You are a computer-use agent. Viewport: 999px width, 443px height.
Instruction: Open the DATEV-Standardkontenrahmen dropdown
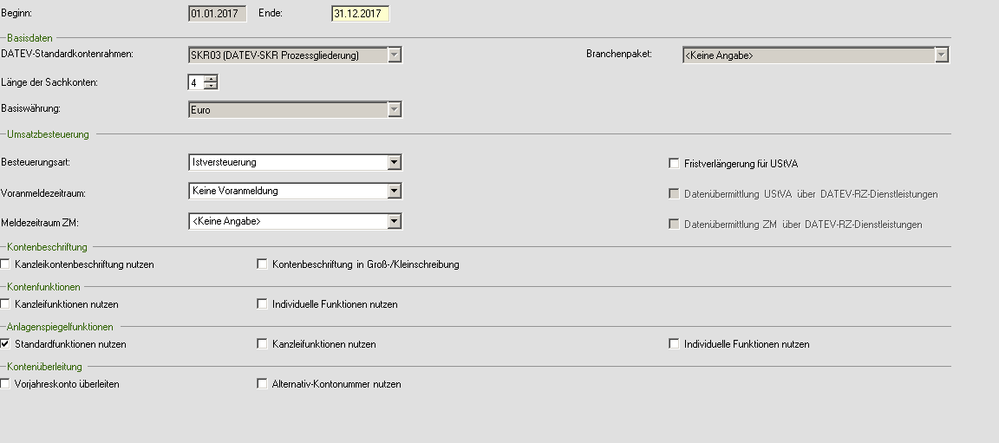click(394, 54)
